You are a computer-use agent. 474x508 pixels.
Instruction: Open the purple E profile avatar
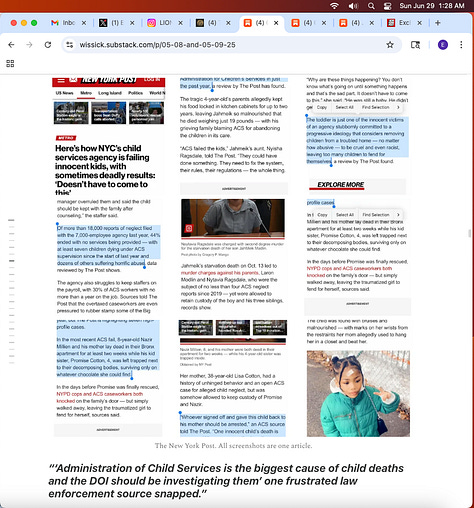pos(443,45)
